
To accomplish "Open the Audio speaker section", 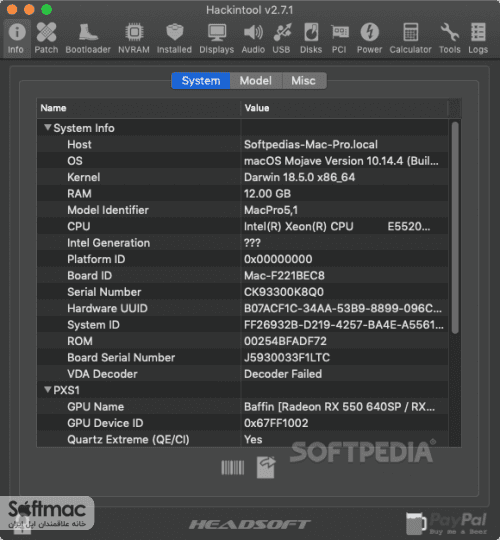I will click(x=253, y=38).
